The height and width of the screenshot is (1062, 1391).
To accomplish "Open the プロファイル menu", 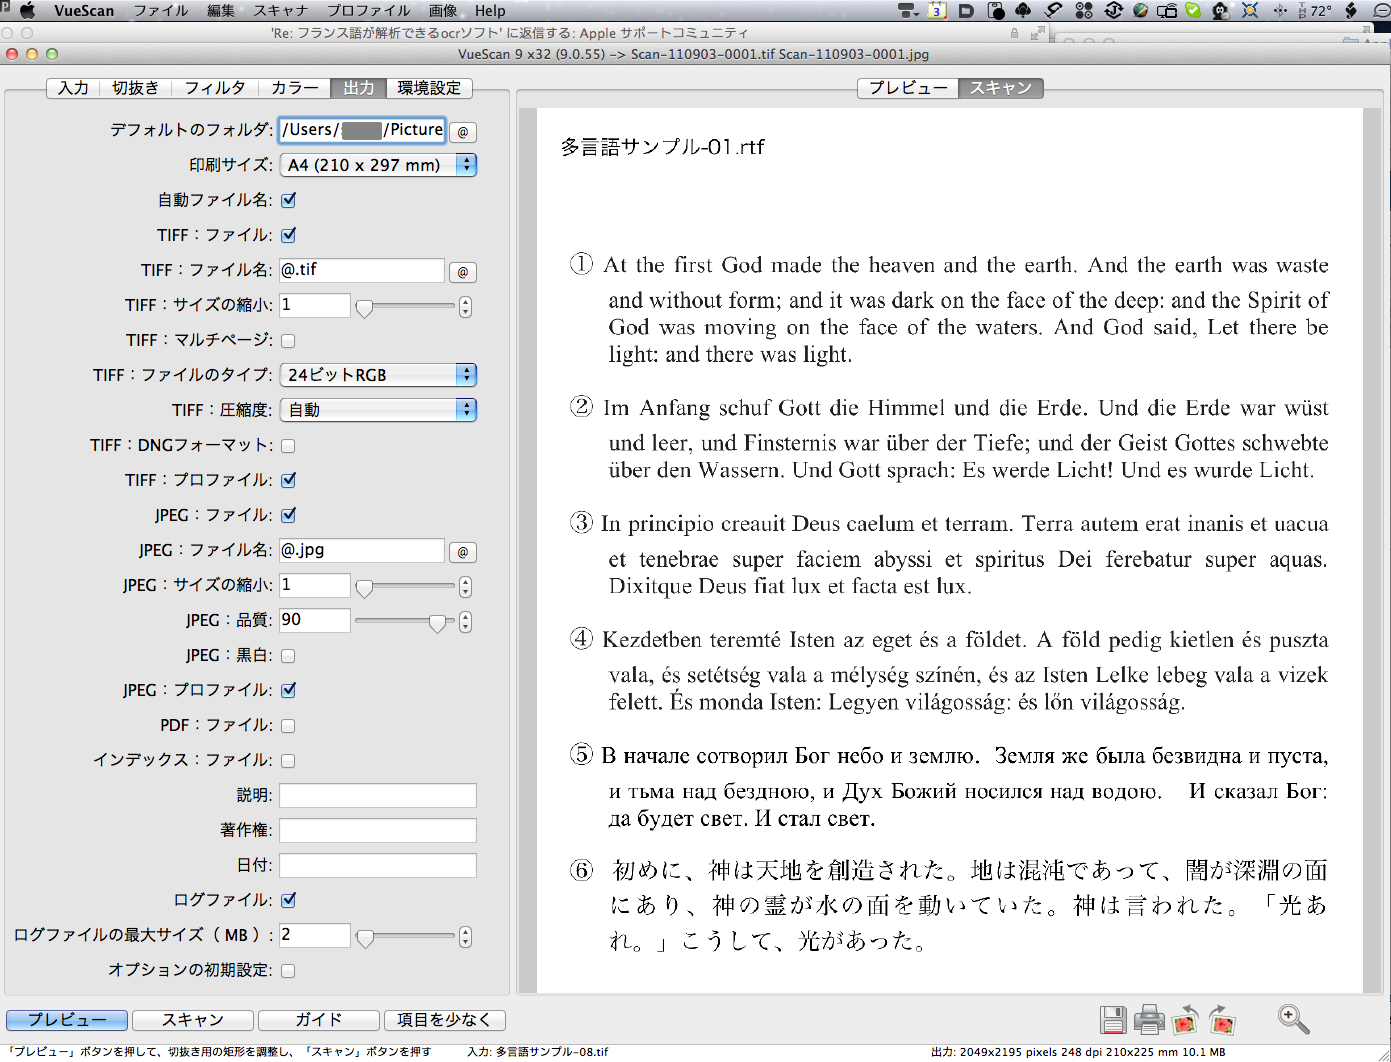I will pyautogui.click(x=368, y=10).
